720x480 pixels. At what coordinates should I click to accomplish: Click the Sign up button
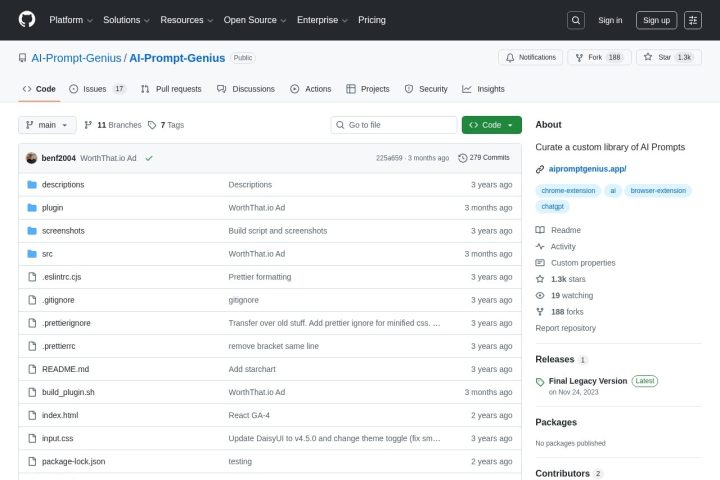pos(656,20)
